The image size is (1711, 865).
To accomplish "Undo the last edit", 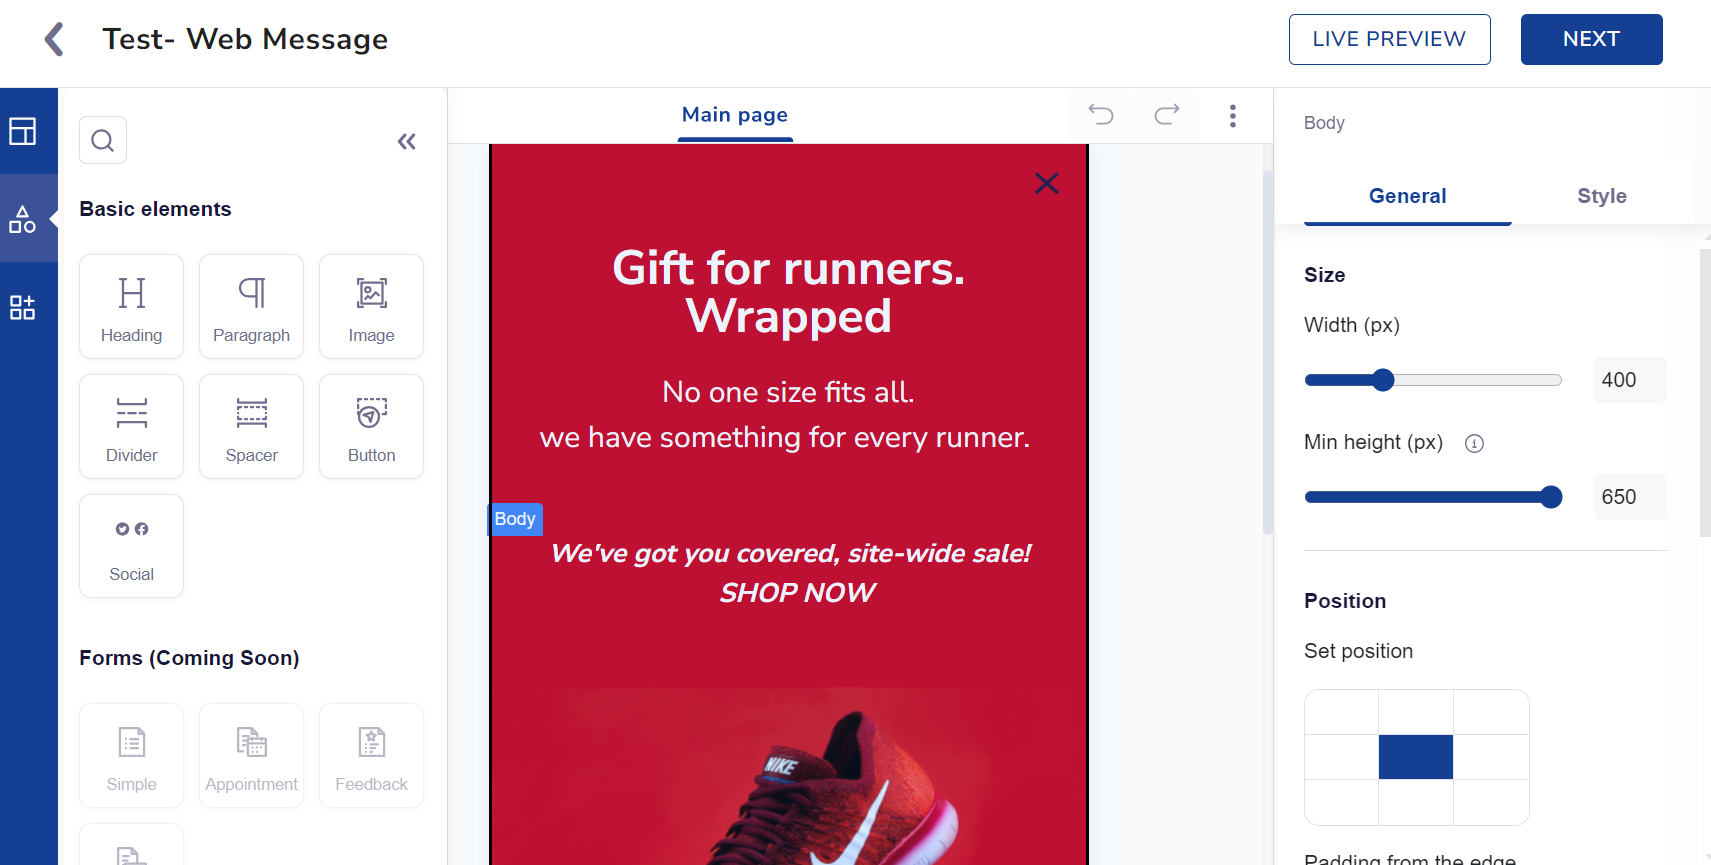I will (1101, 115).
